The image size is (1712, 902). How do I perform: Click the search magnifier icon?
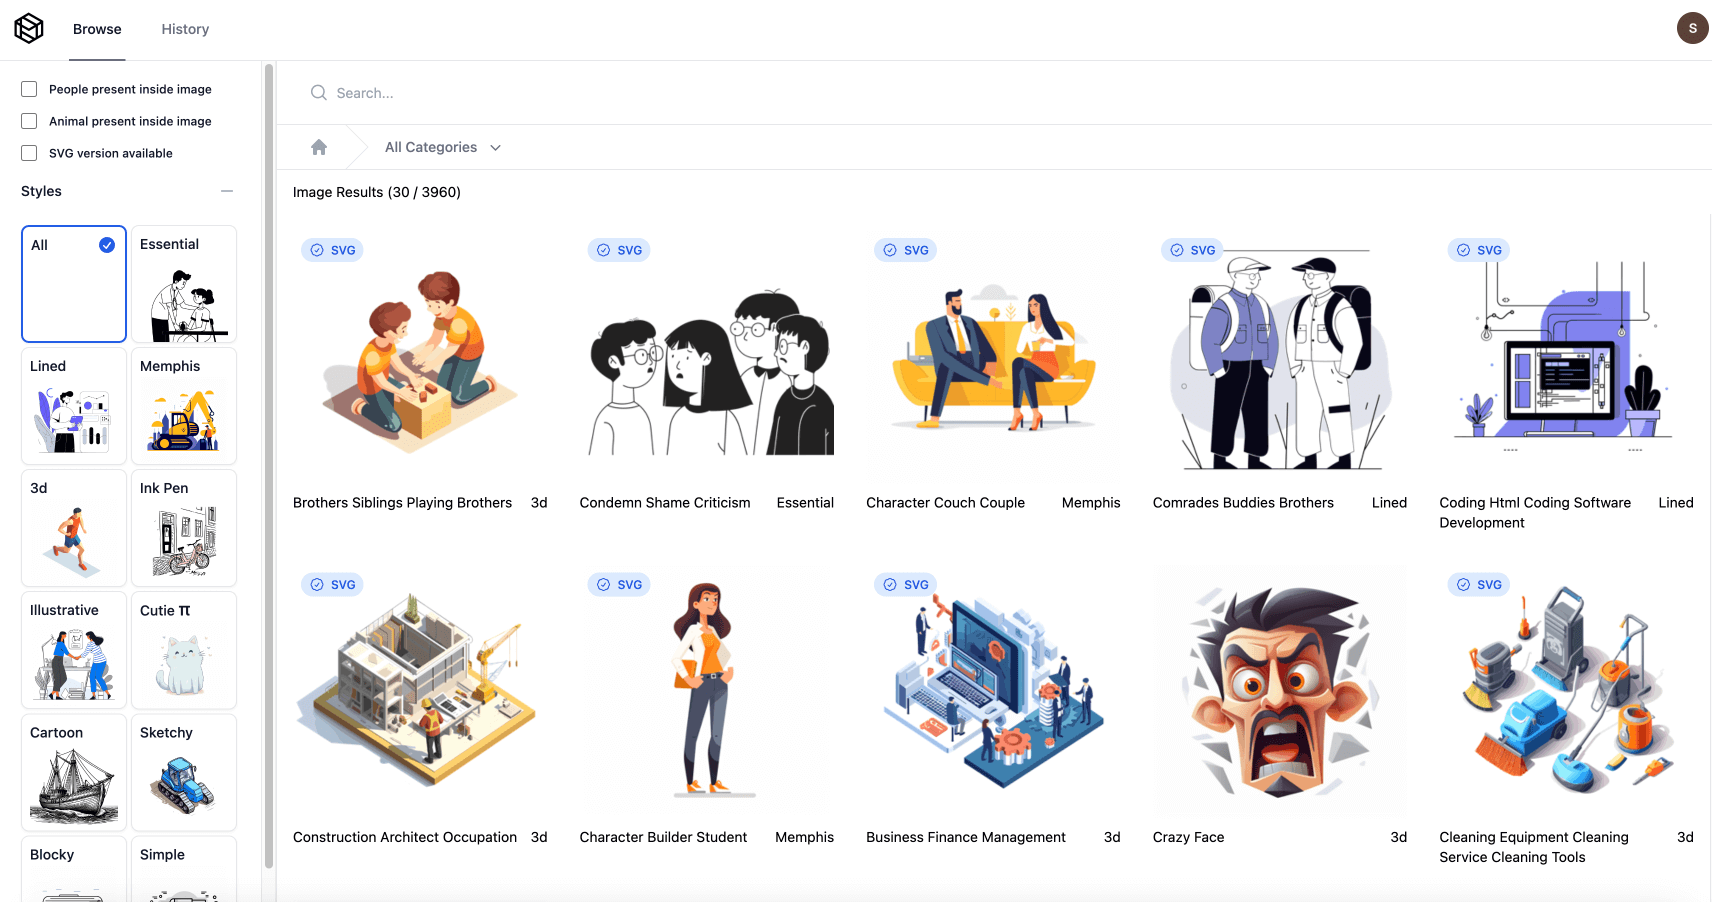pos(319,93)
